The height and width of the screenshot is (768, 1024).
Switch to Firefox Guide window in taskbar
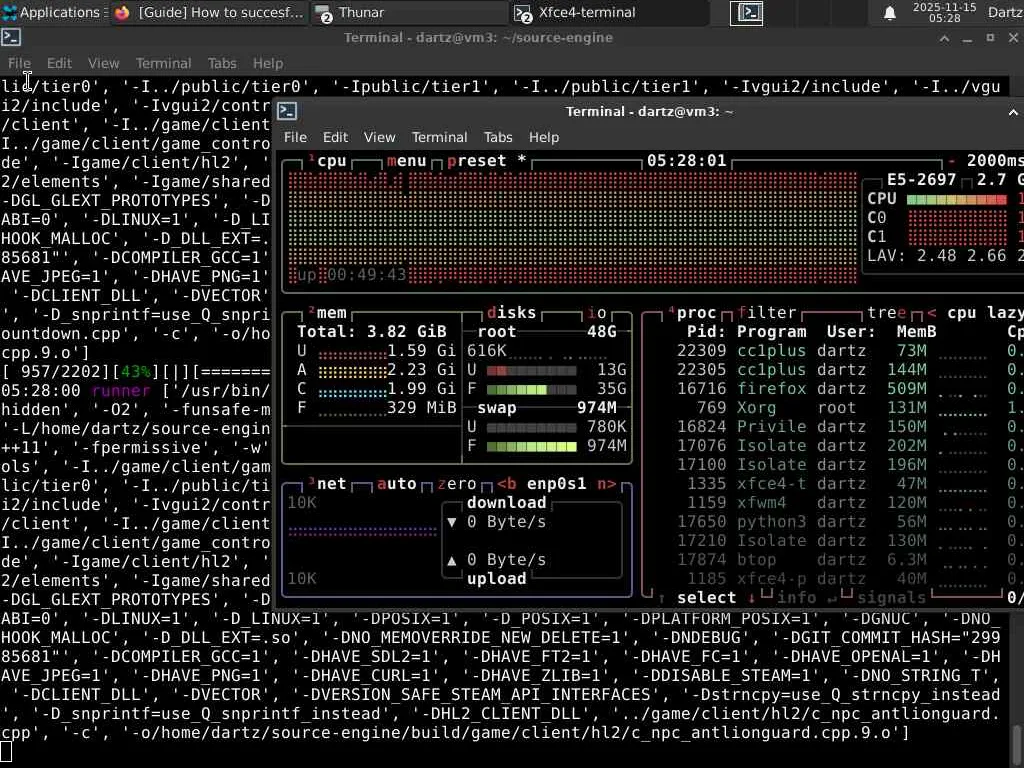click(209, 12)
